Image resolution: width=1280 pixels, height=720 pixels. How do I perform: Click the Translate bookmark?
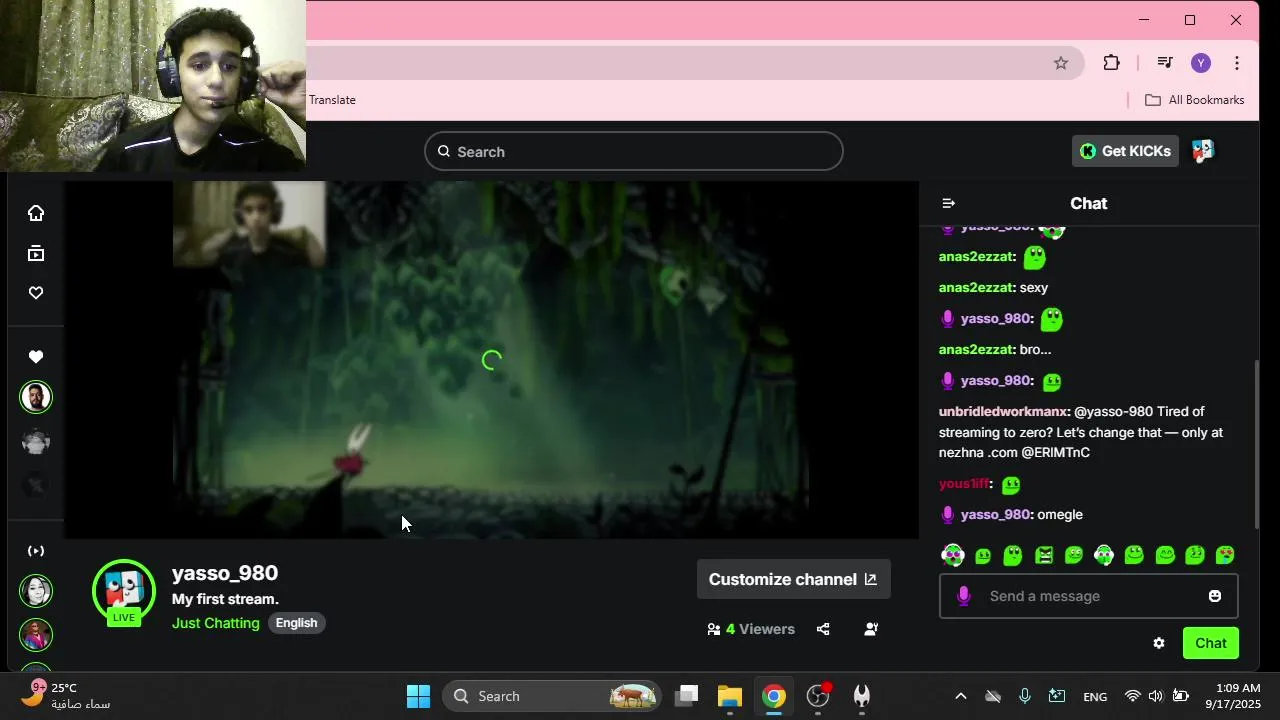tap(332, 100)
